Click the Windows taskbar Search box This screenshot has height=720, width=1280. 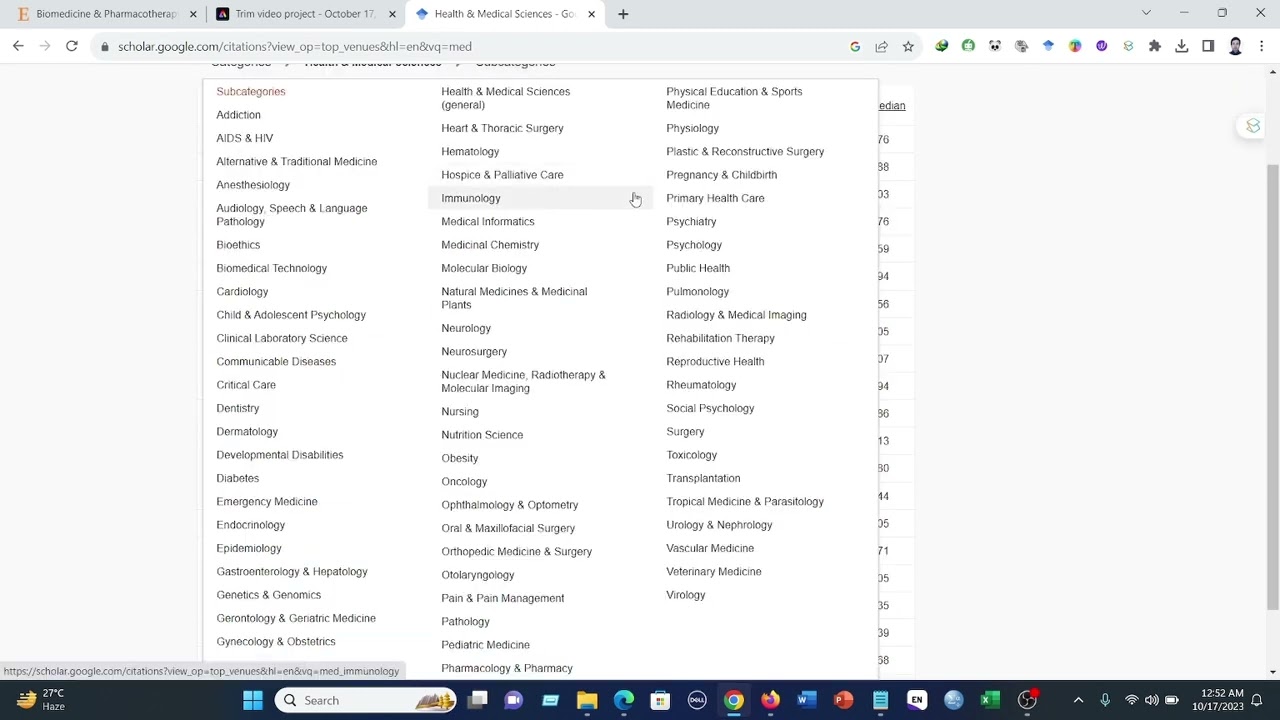click(x=366, y=700)
